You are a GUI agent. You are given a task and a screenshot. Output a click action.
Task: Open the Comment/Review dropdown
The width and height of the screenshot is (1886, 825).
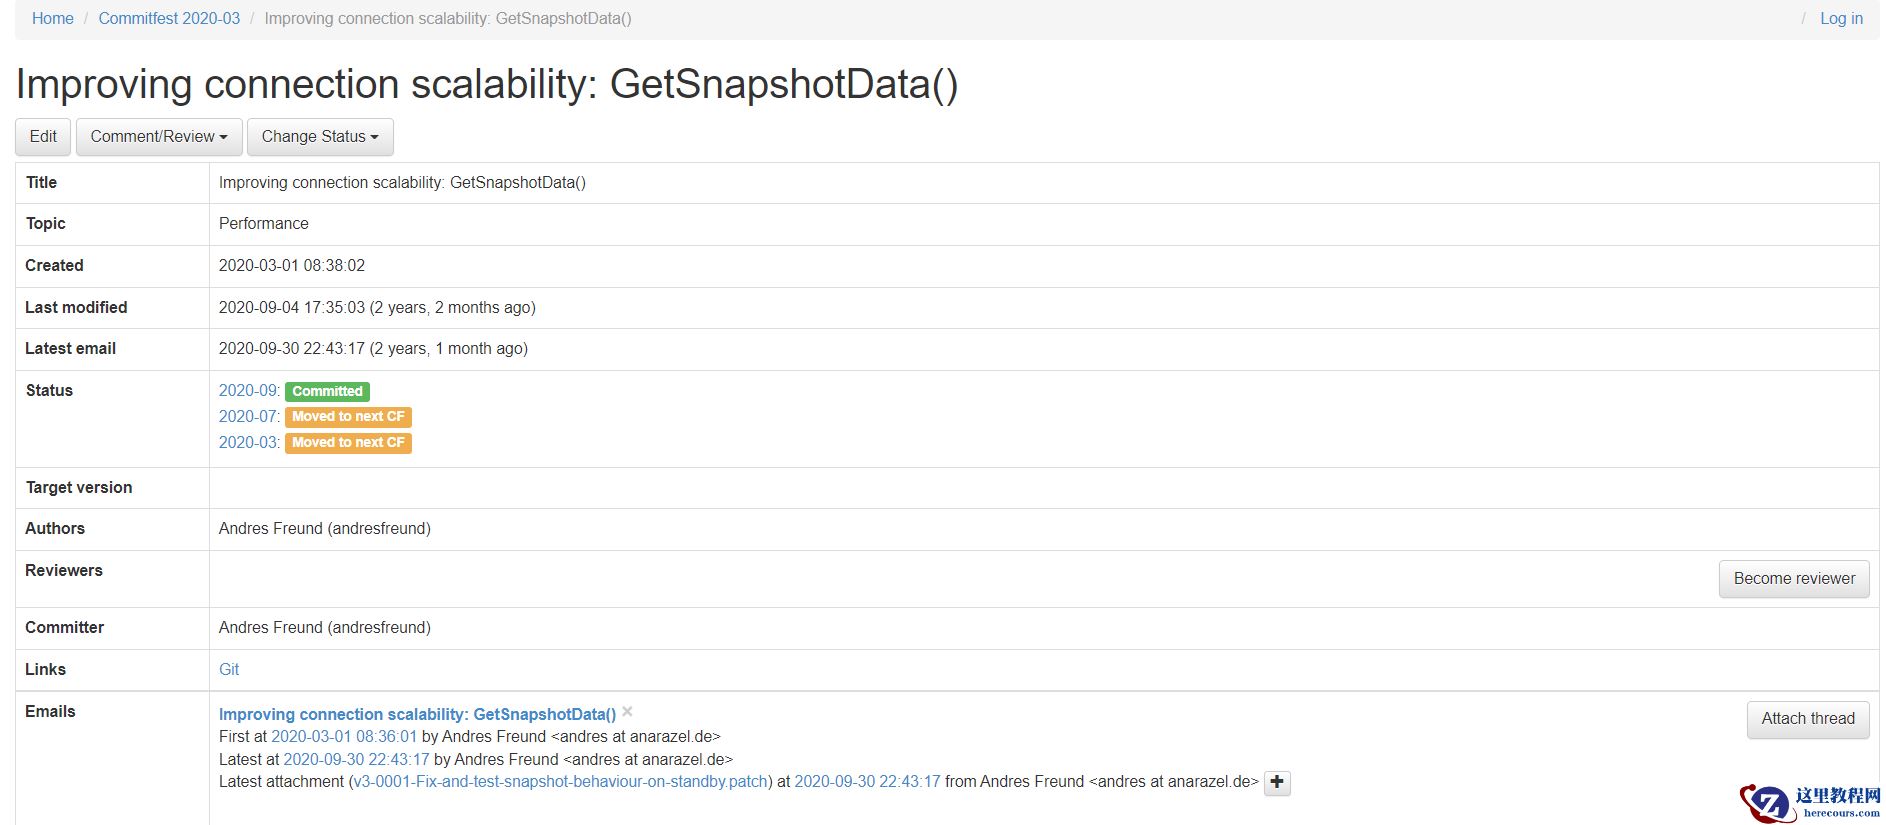click(159, 137)
